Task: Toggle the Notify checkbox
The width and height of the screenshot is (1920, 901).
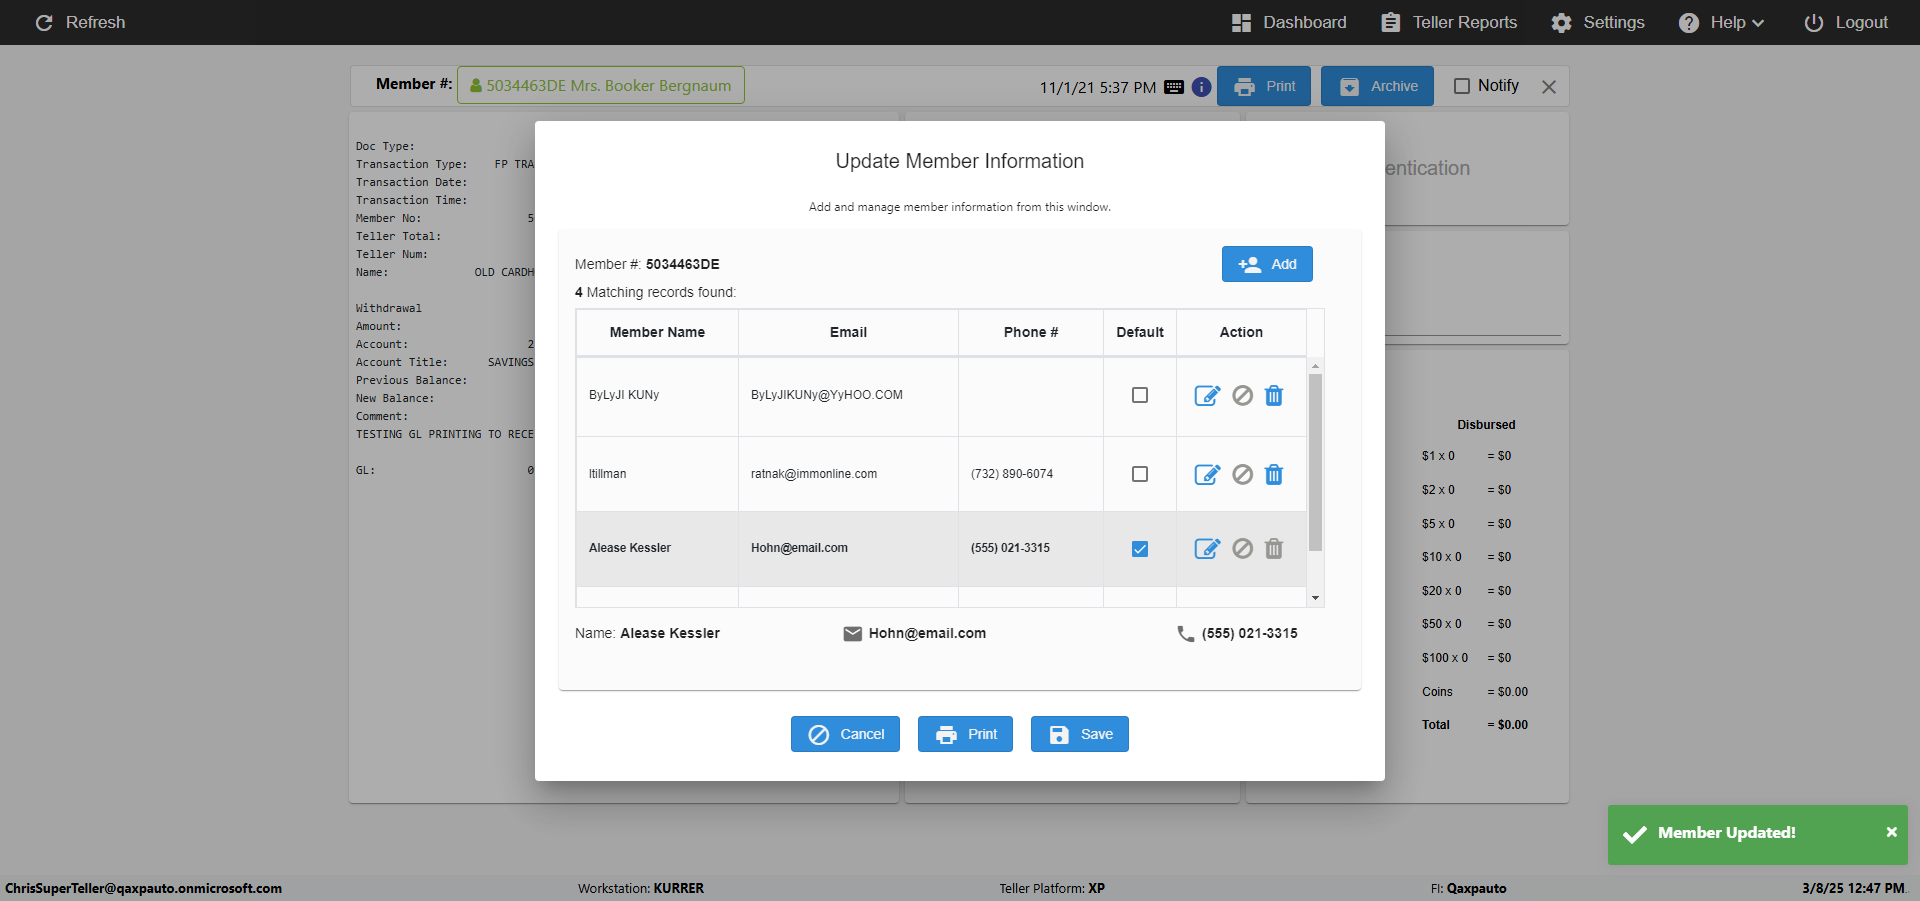Action: tap(1462, 86)
